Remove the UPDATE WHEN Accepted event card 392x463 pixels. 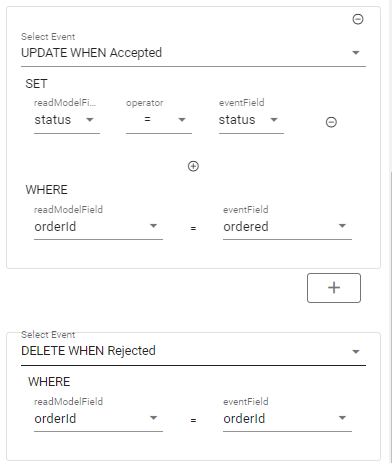click(x=358, y=19)
